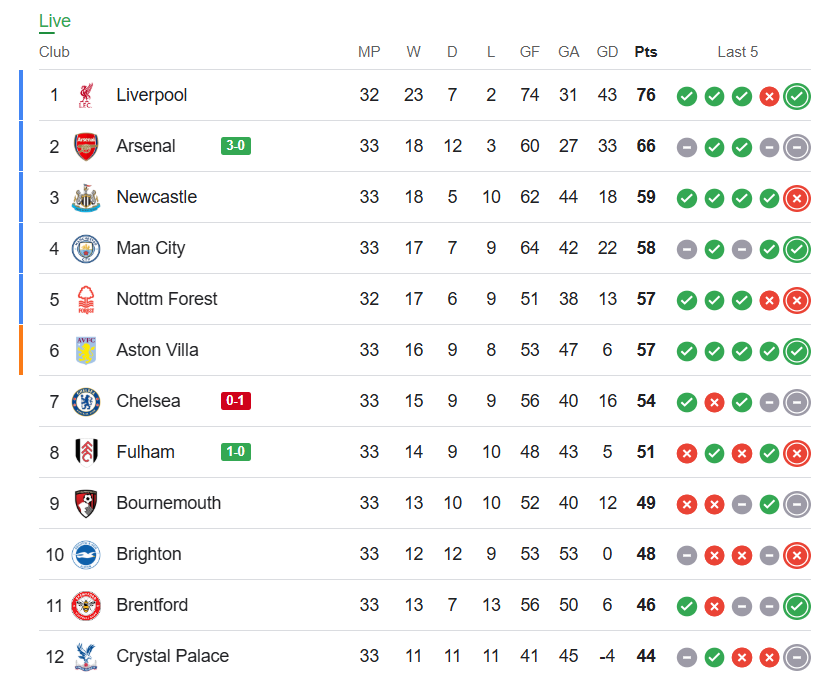Open Fulham's live 1-0 score badge

(236, 452)
